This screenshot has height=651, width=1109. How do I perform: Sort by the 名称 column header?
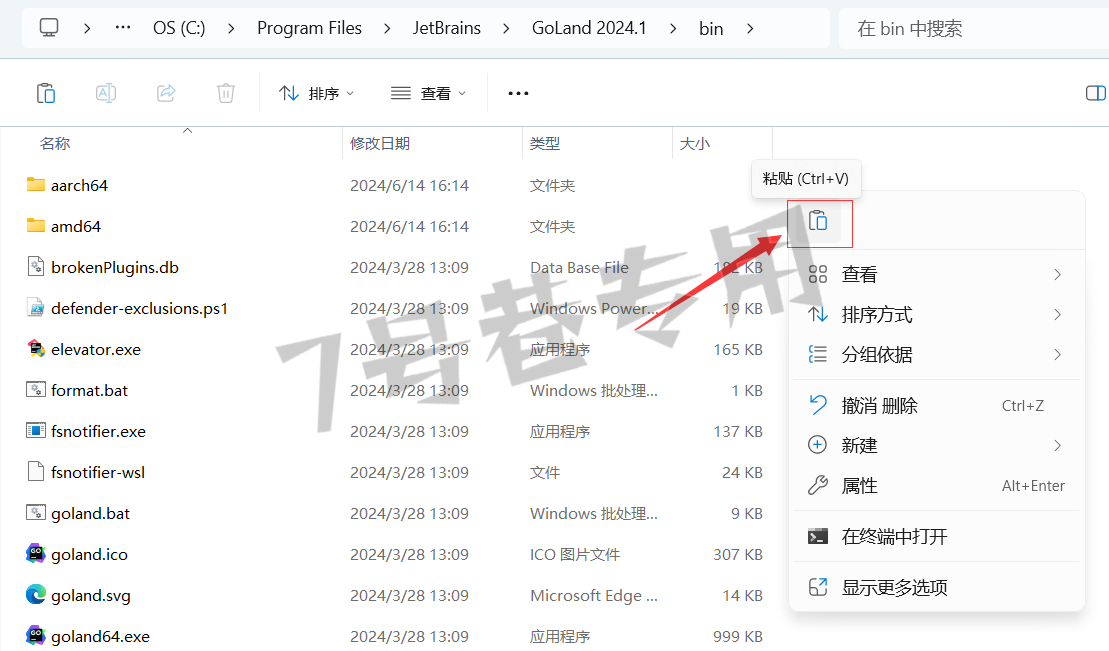click(55, 144)
